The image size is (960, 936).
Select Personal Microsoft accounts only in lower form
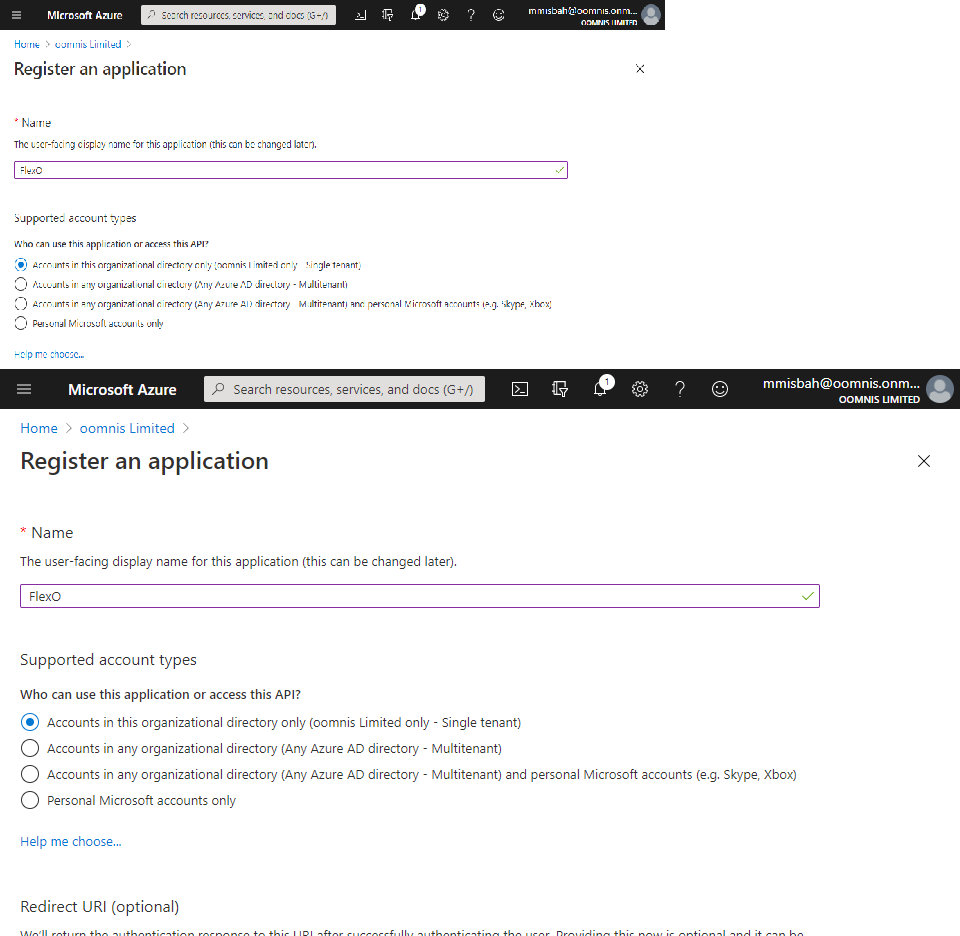30,800
